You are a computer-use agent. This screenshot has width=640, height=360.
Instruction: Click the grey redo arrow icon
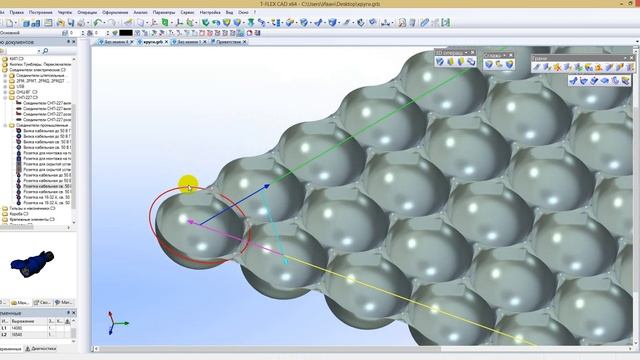111,23
